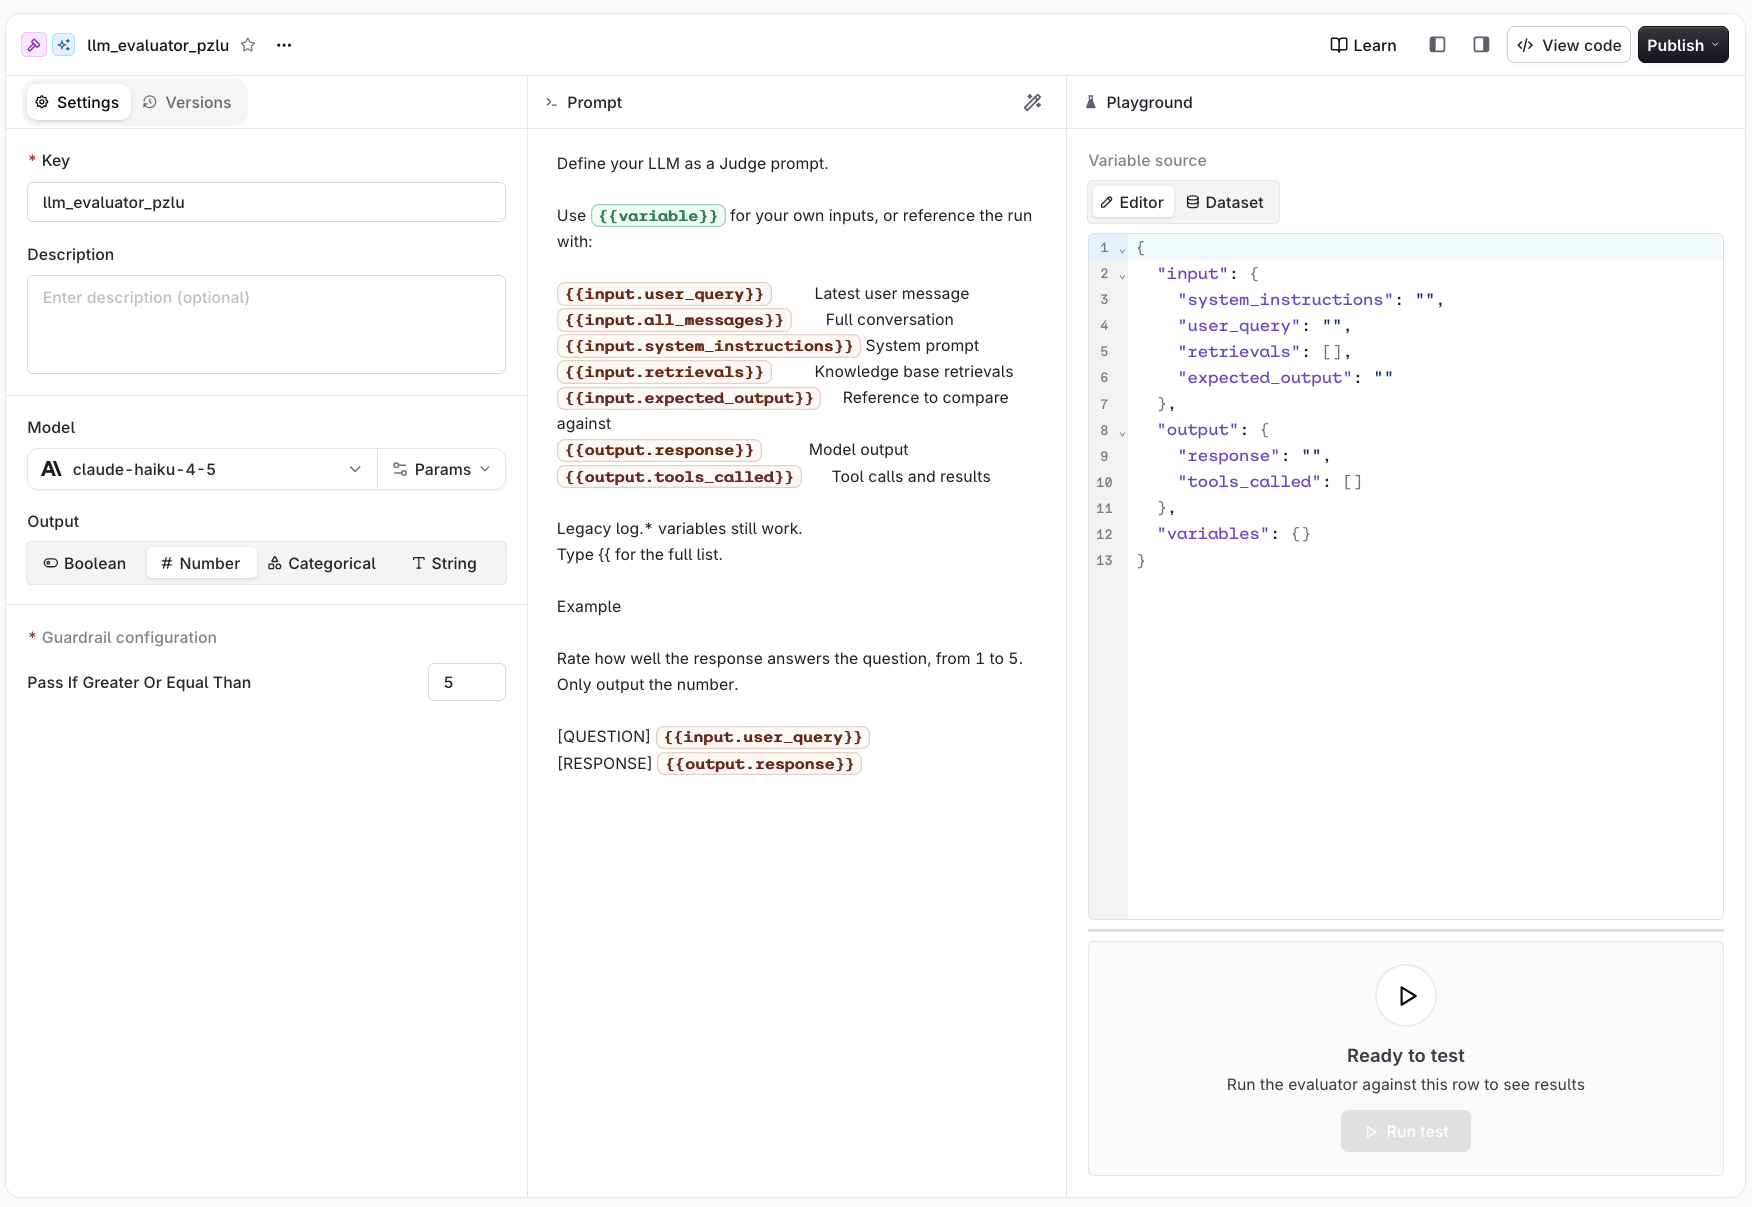Open the Params dropdown
The height and width of the screenshot is (1207, 1752).
pos(441,469)
